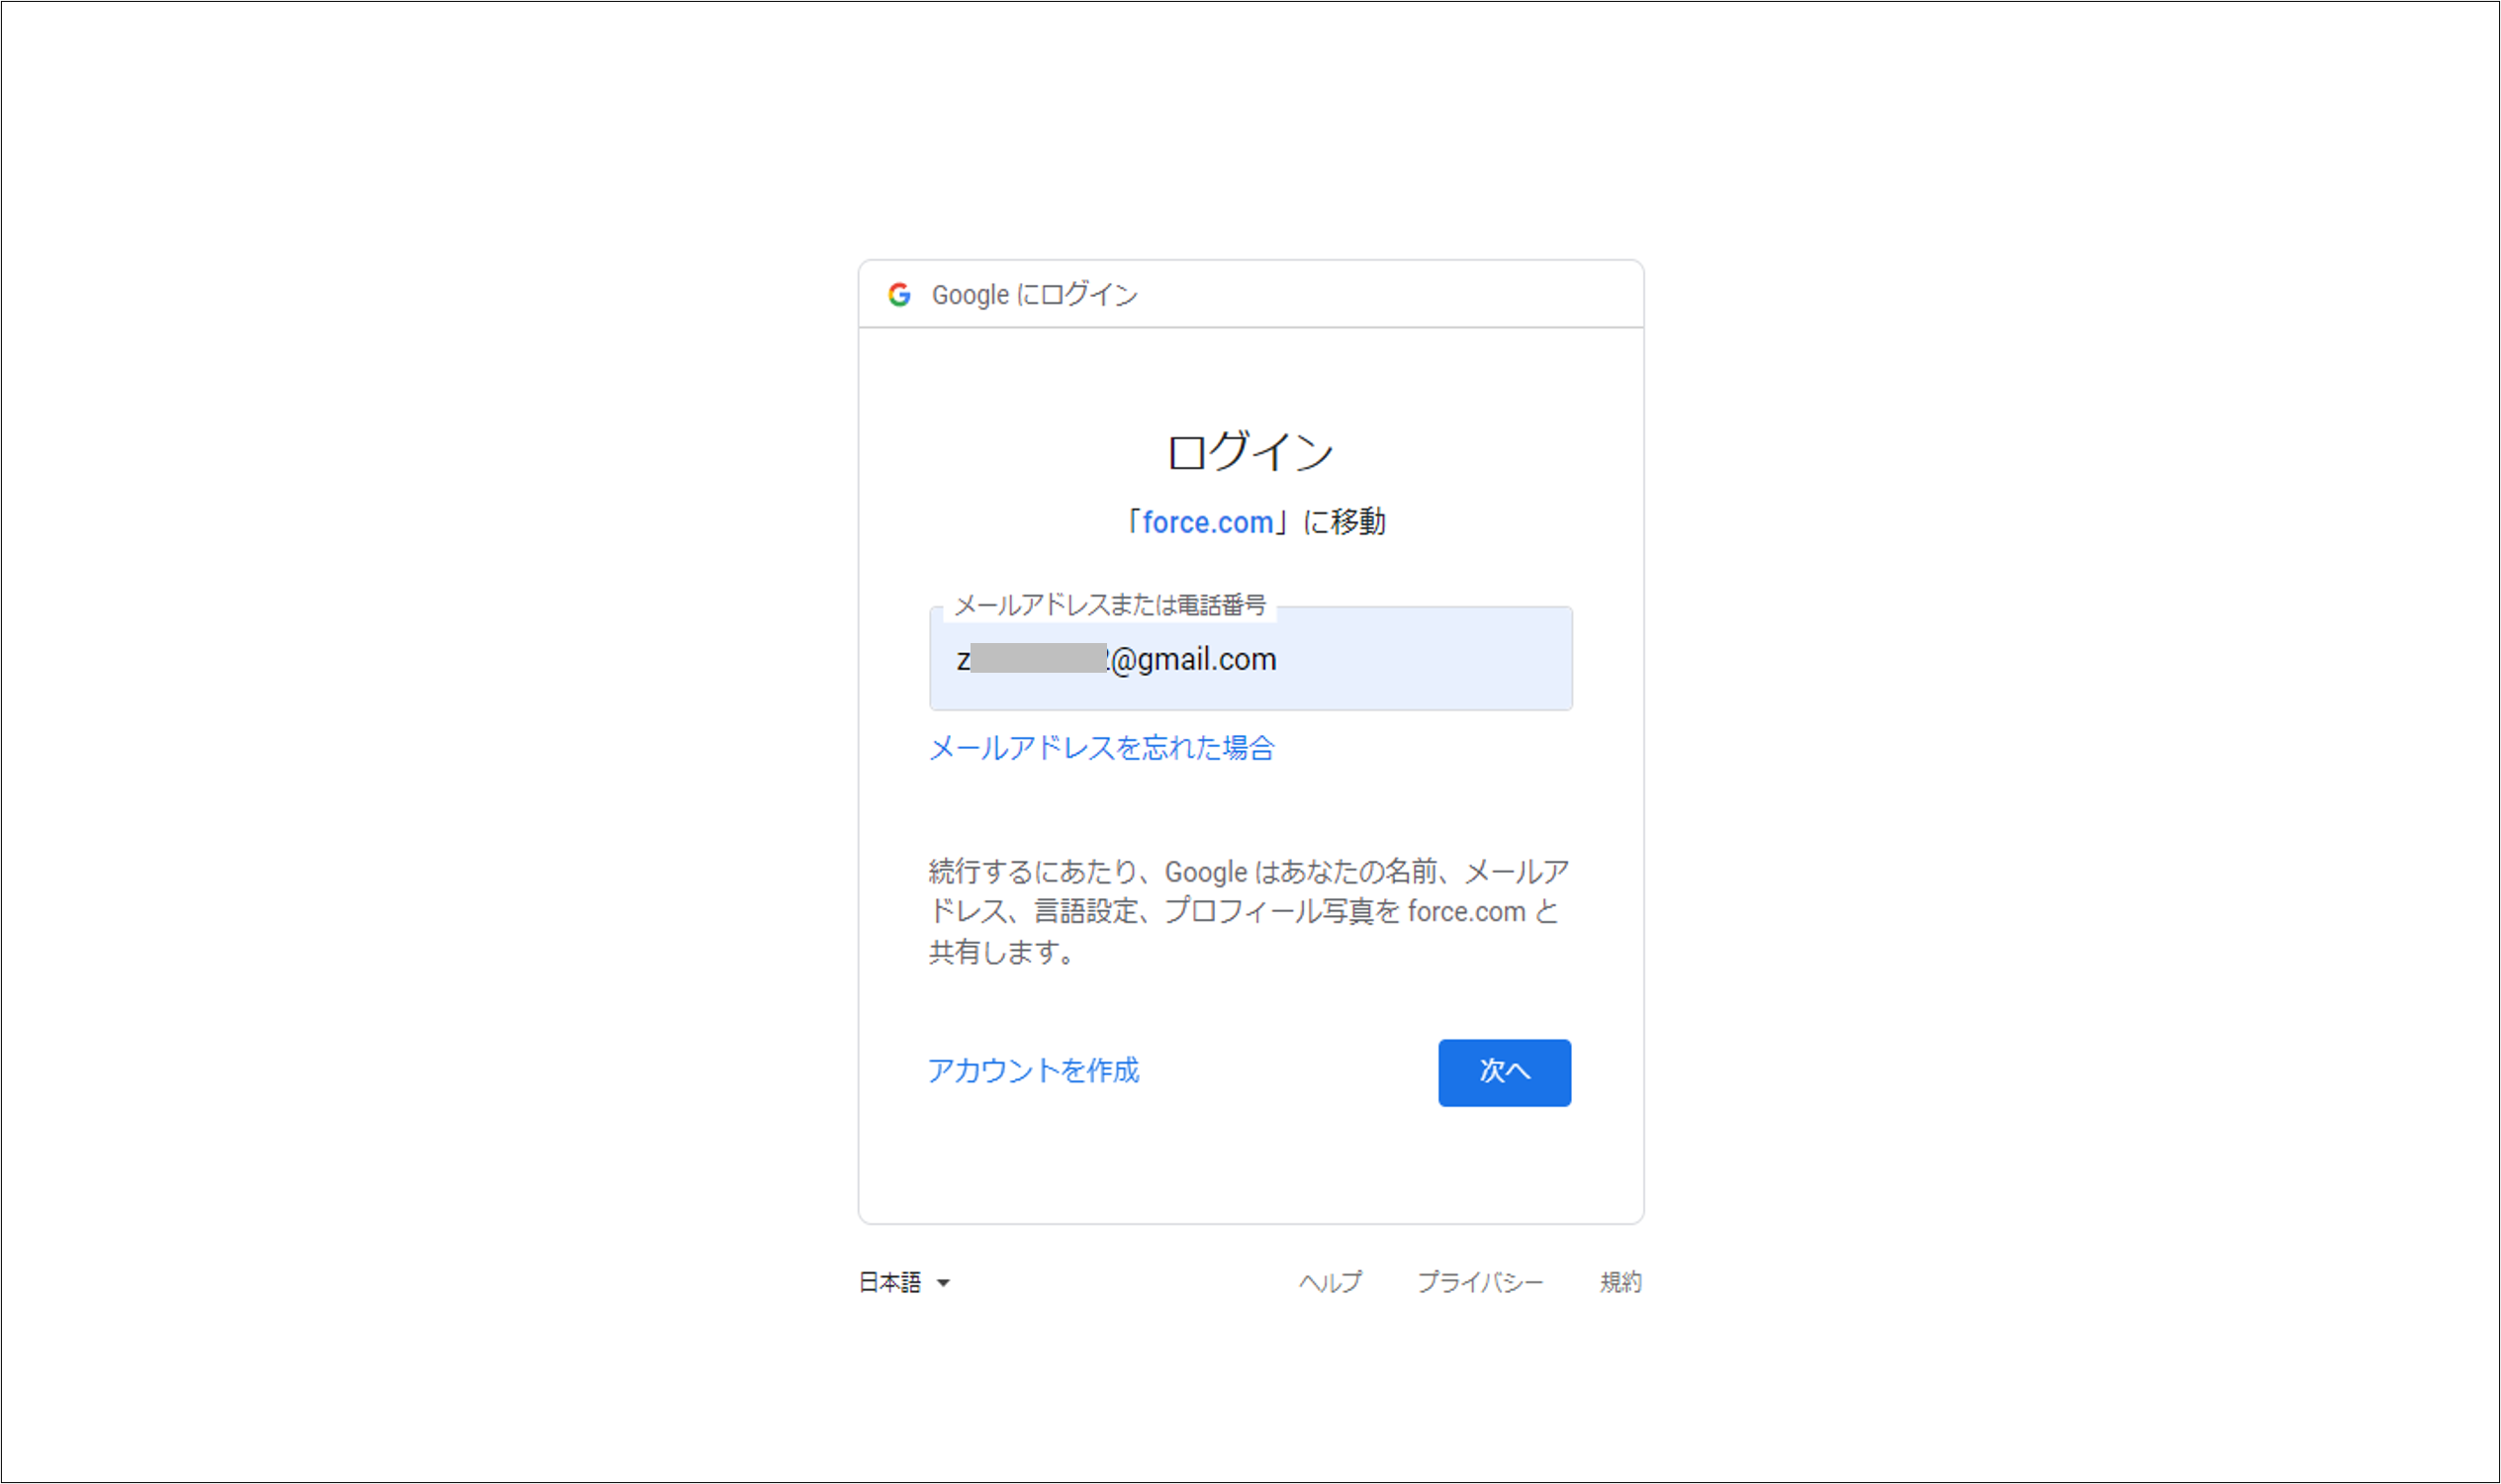2501x1484 pixels.
Task: Click the に移動 text beside force.com
Action: [1344, 522]
